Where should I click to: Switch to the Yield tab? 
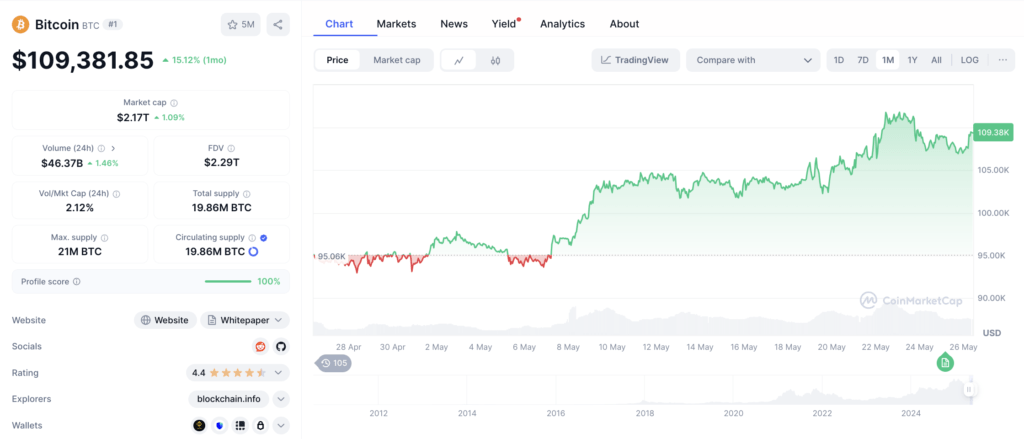pos(504,24)
